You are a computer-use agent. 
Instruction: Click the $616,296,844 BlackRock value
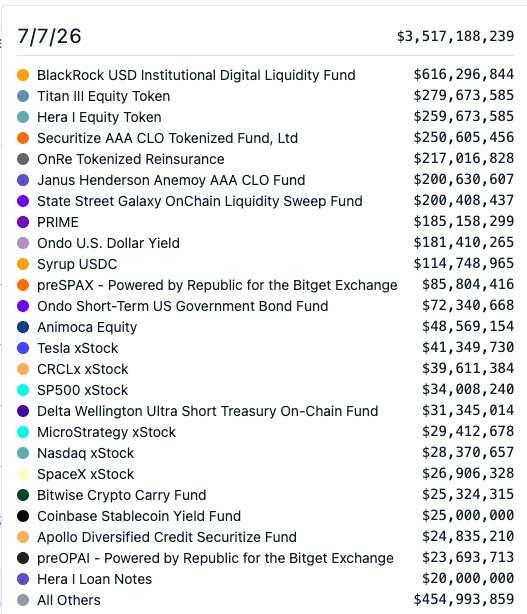(x=464, y=74)
